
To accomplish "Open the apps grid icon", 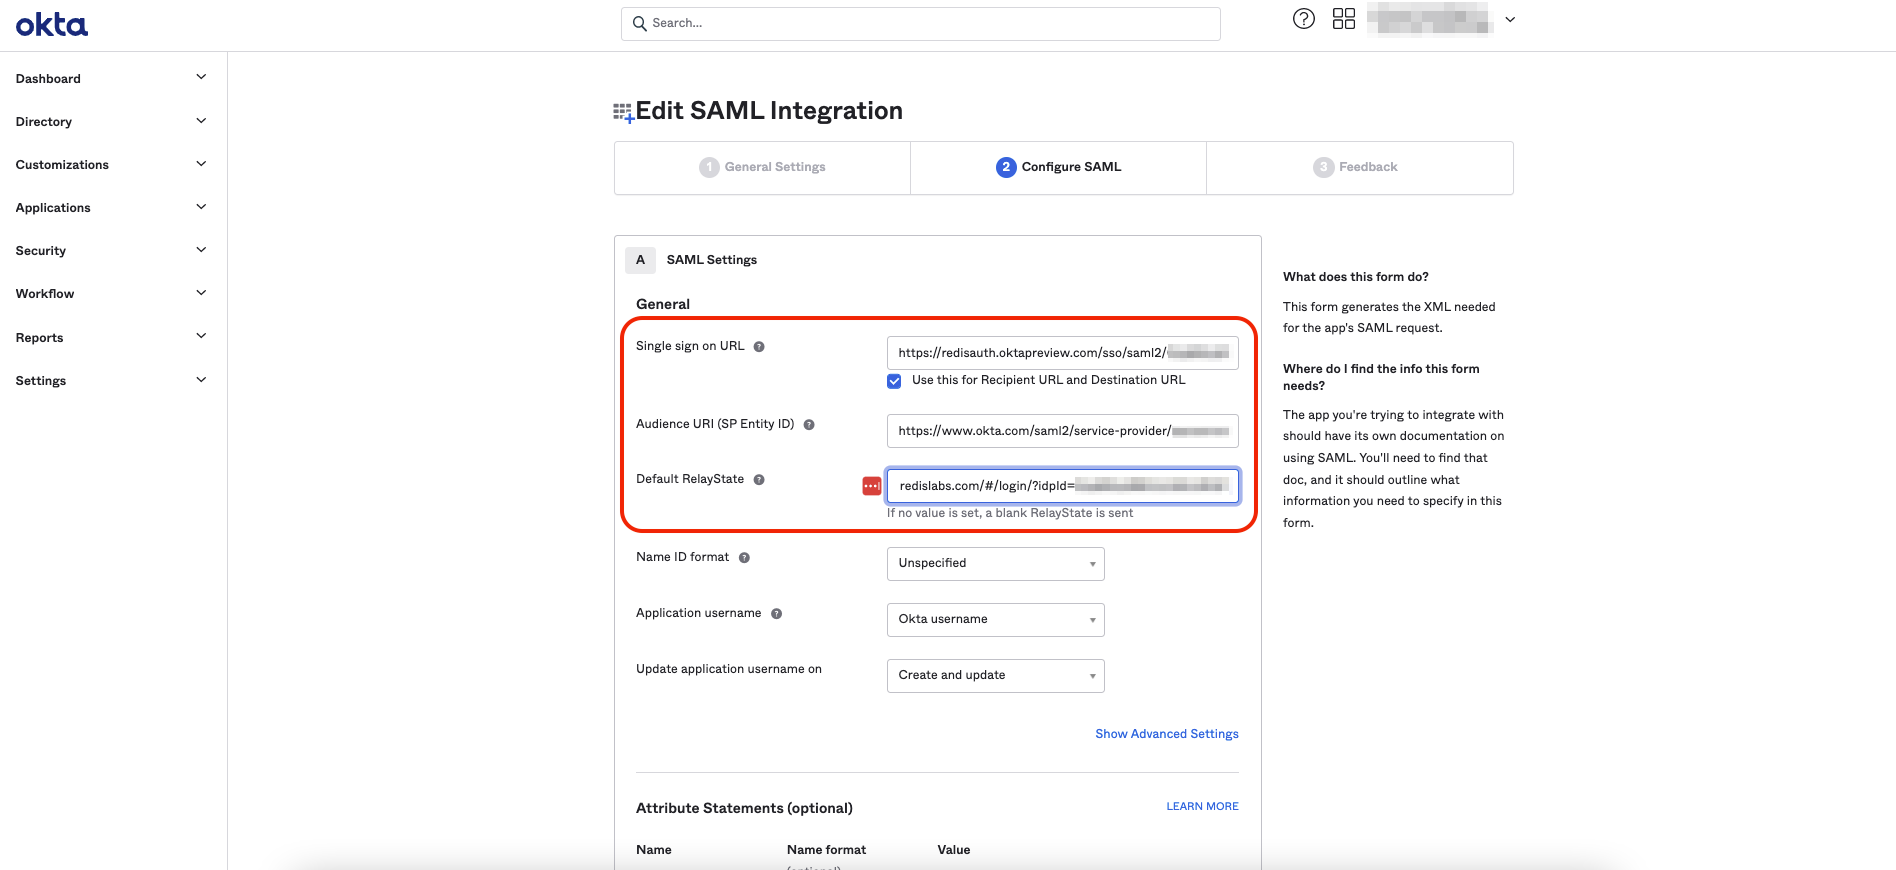I will coord(1343,19).
